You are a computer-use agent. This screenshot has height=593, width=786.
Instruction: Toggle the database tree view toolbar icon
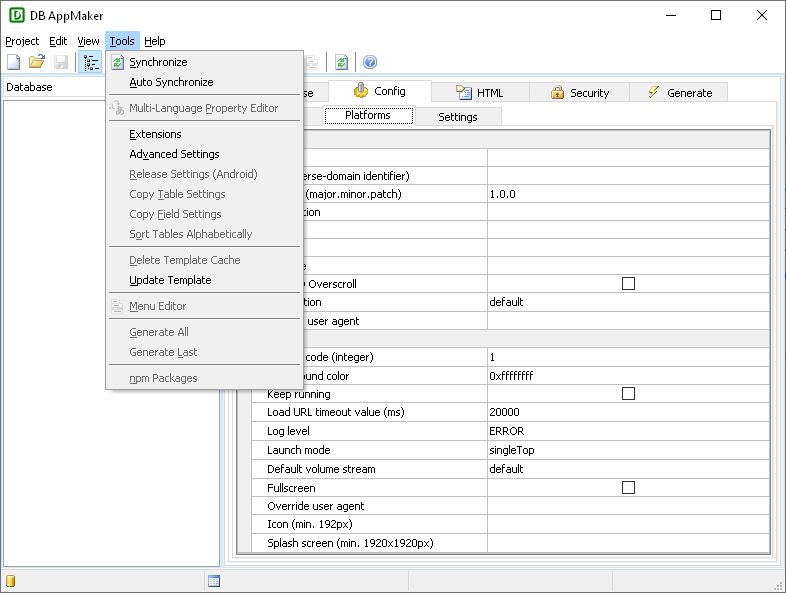click(x=92, y=62)
